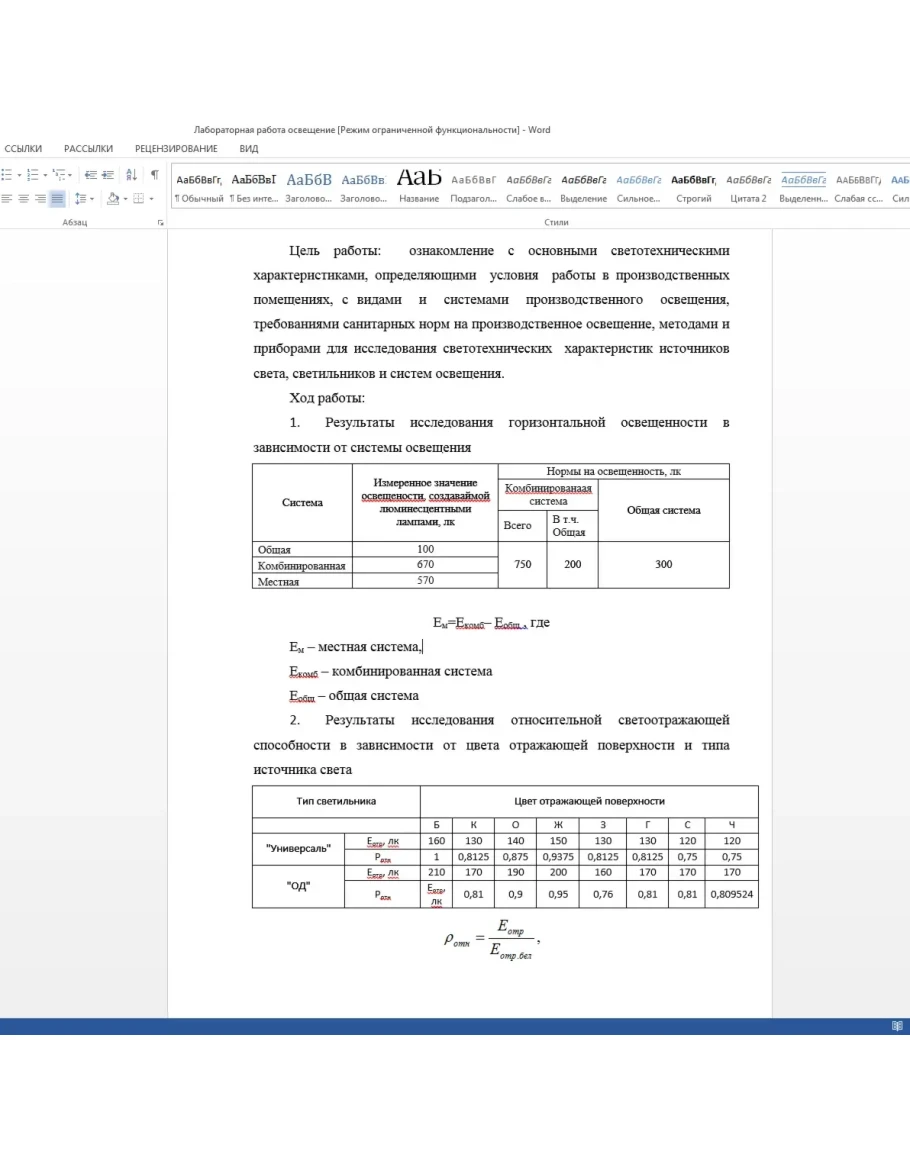
Task: Click the multilevel list icon
Action: (61, 176)
